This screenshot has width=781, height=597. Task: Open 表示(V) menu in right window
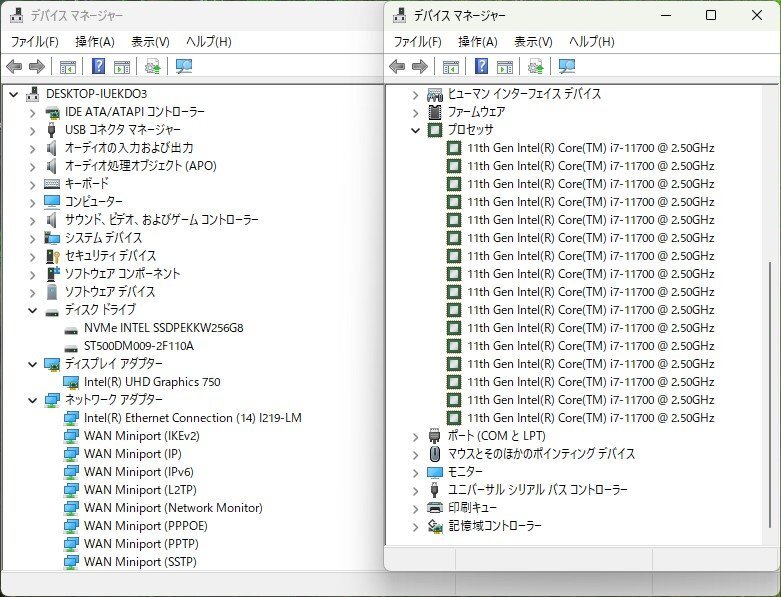tap(533, 42)
